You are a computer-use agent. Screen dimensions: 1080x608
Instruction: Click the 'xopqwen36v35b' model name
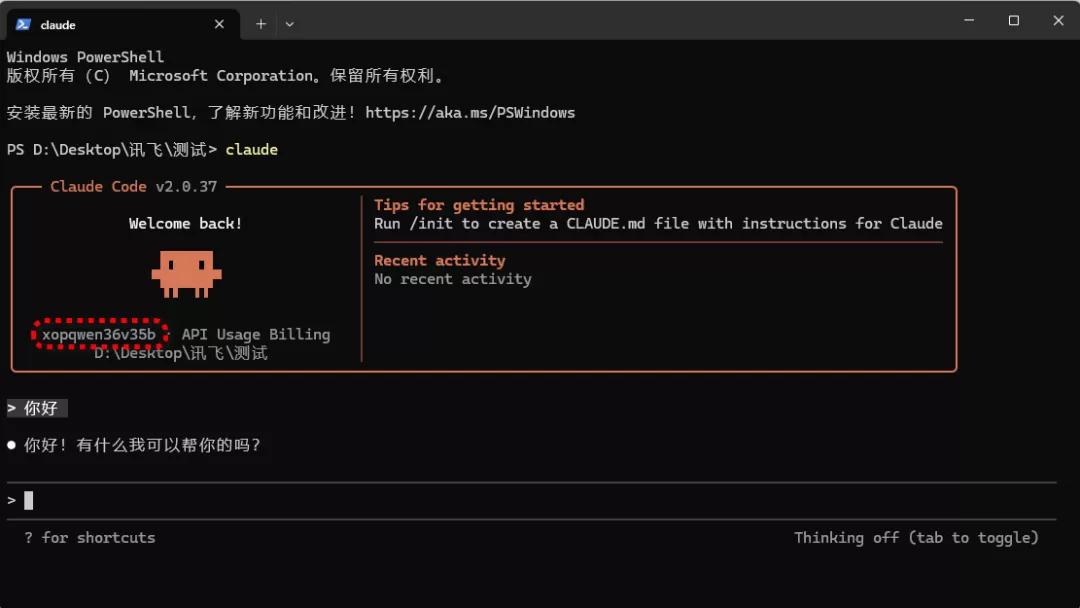(99, 335)
